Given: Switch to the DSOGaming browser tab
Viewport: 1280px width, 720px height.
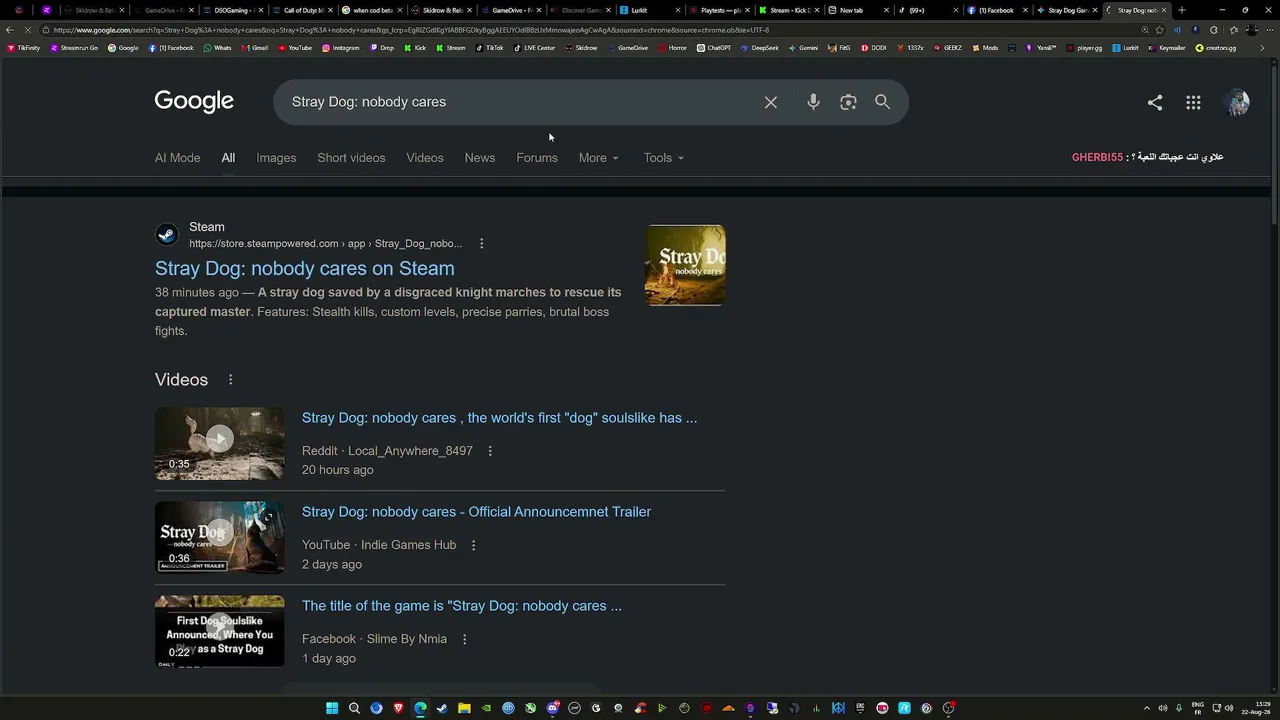Looking at the screenshot, I should (234, 10).
